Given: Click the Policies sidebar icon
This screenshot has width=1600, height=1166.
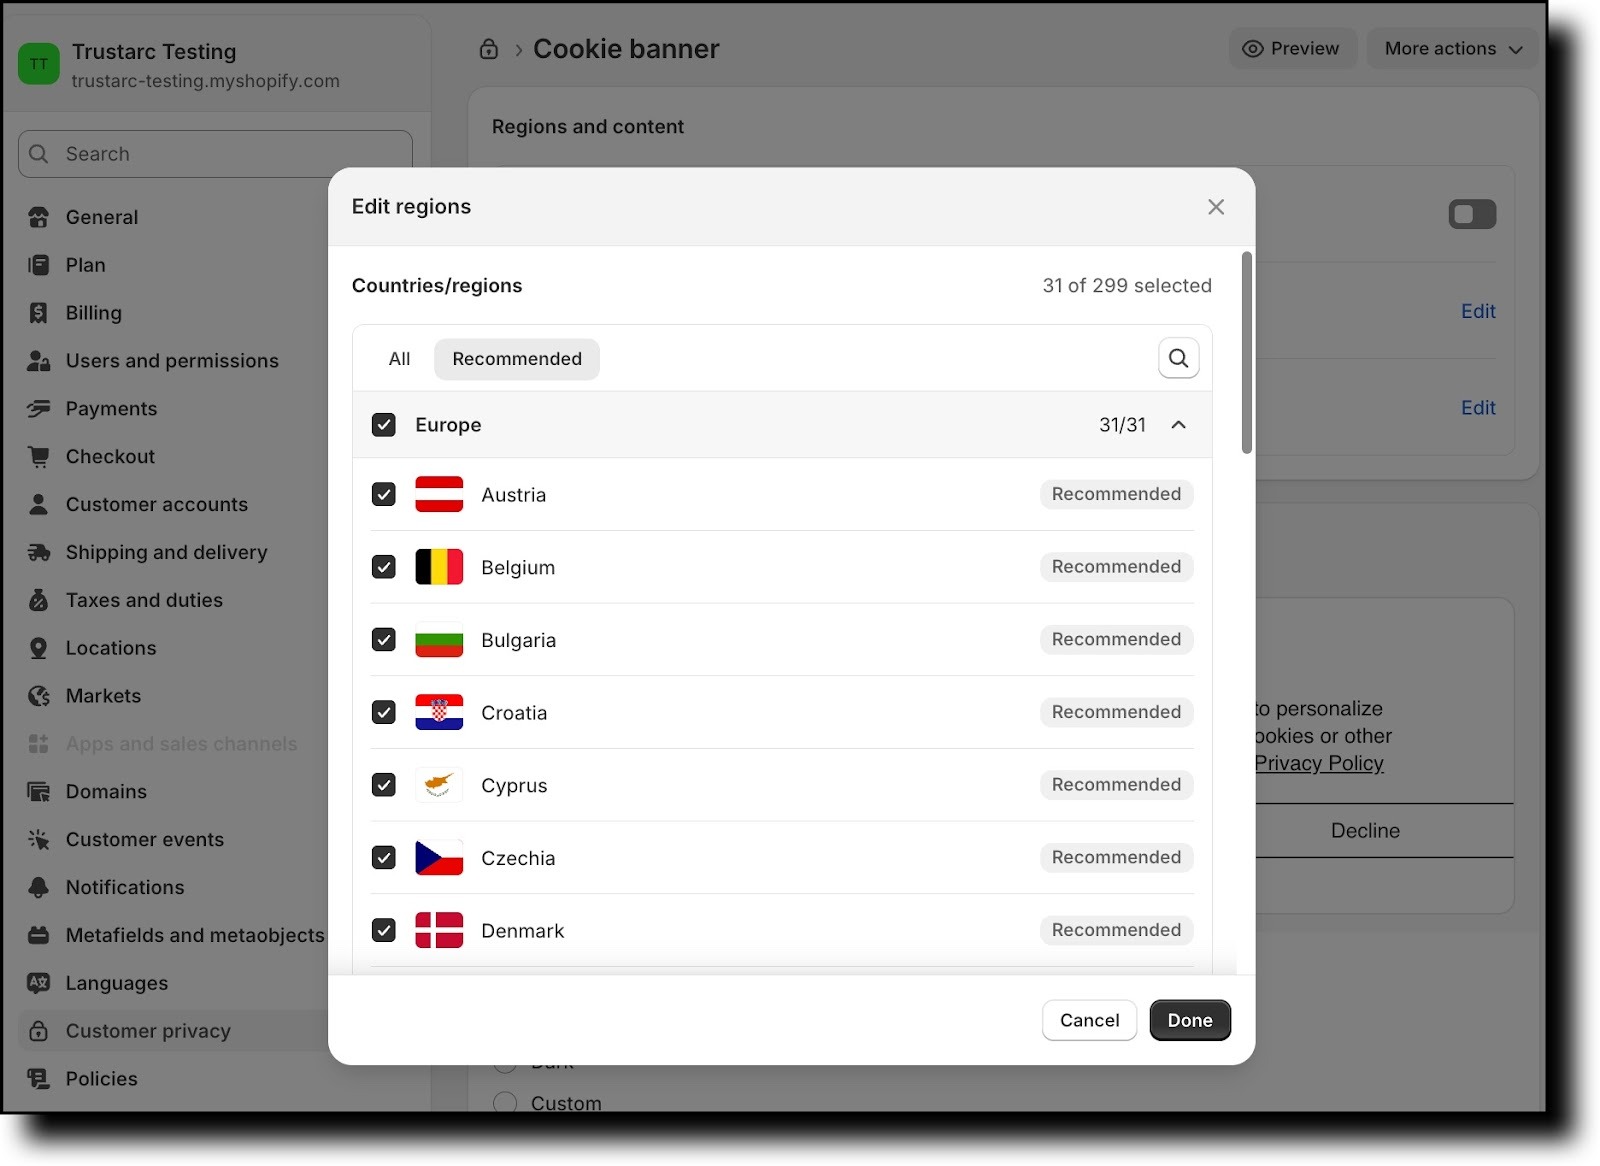Looking at the screenshot, I should (x=39, y=1079).
